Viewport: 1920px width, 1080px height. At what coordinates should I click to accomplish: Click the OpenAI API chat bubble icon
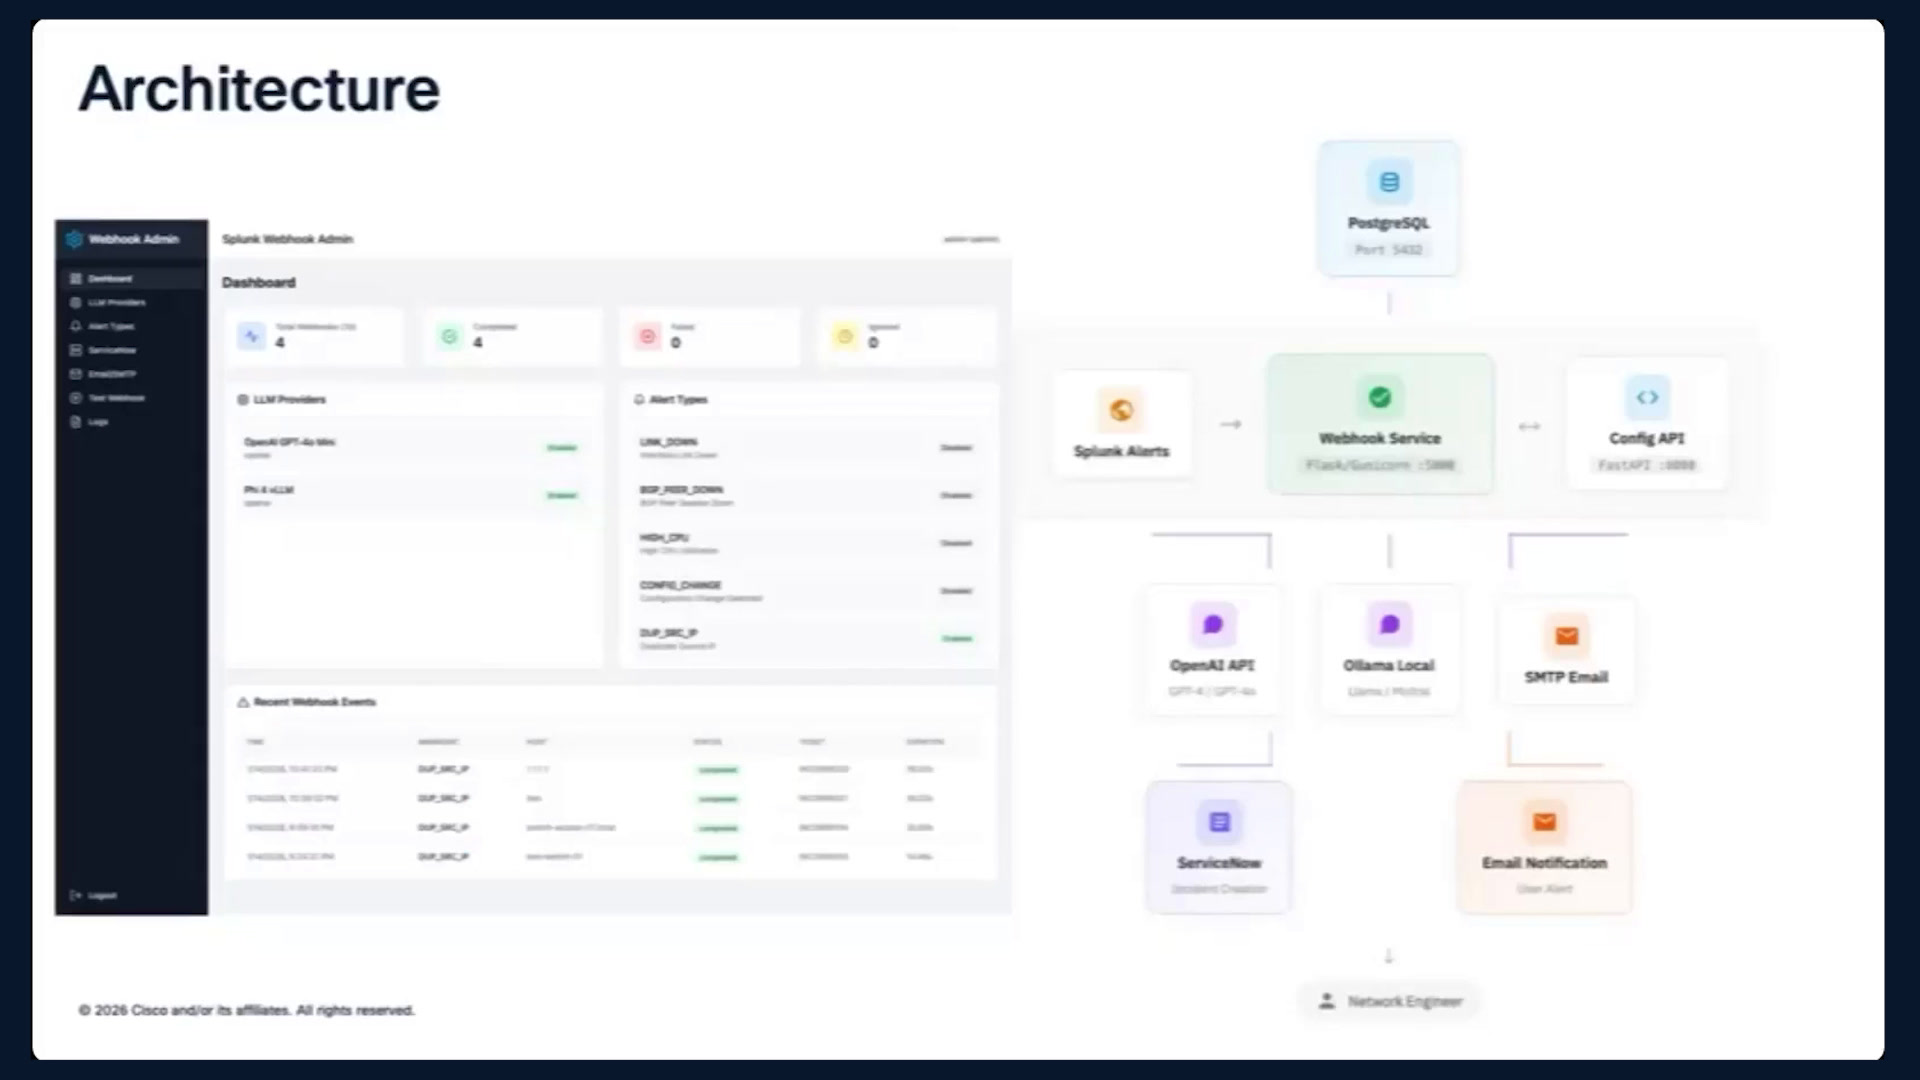click(1213, 625)
